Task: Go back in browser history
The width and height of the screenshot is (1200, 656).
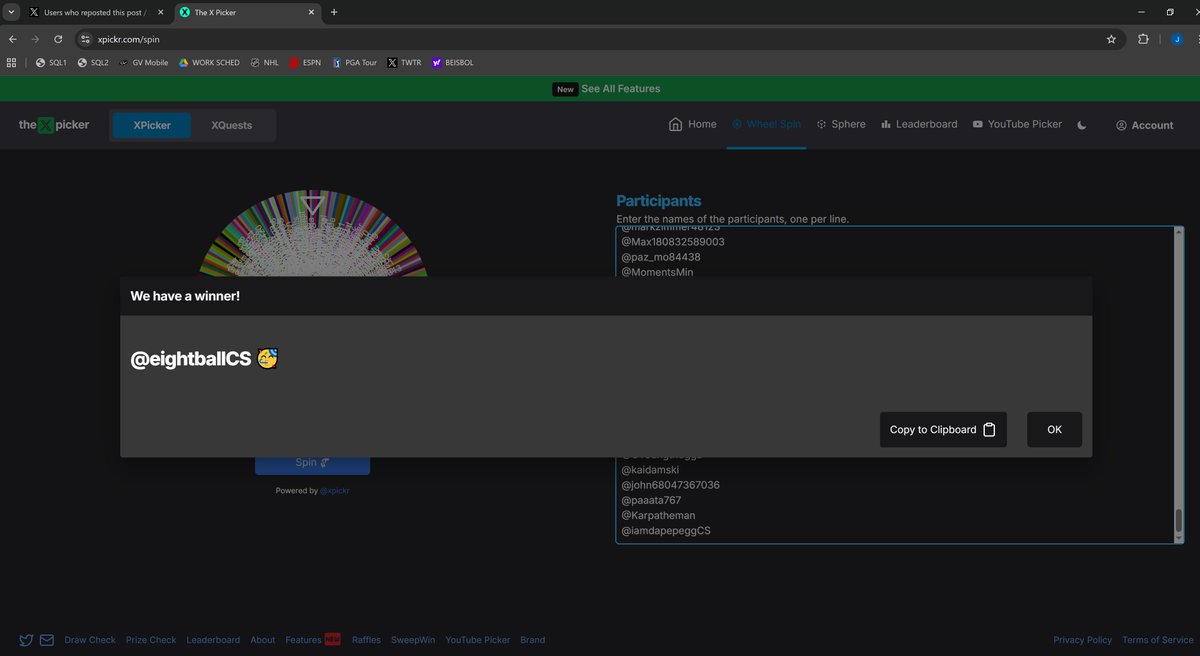Action: point(13,39)
